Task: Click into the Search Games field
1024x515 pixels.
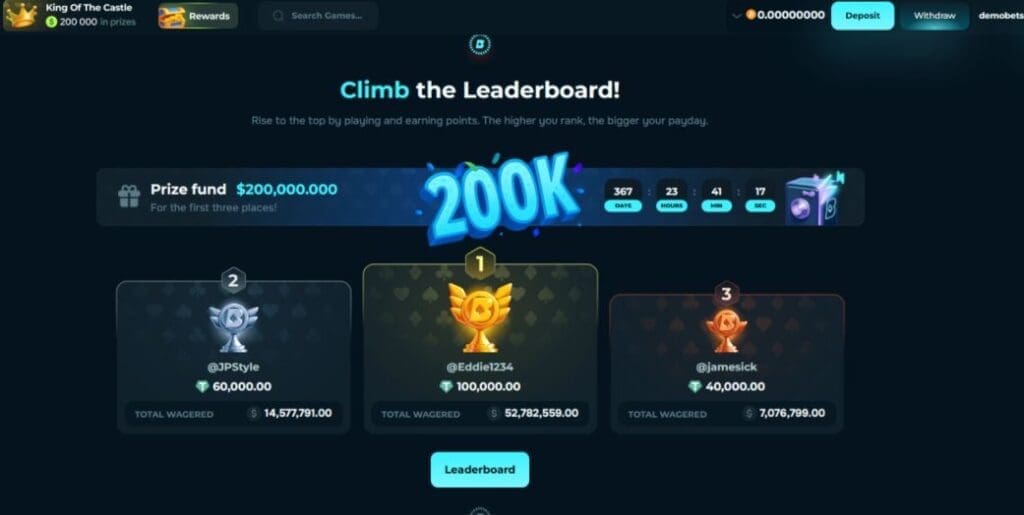Action: point(318,16)
